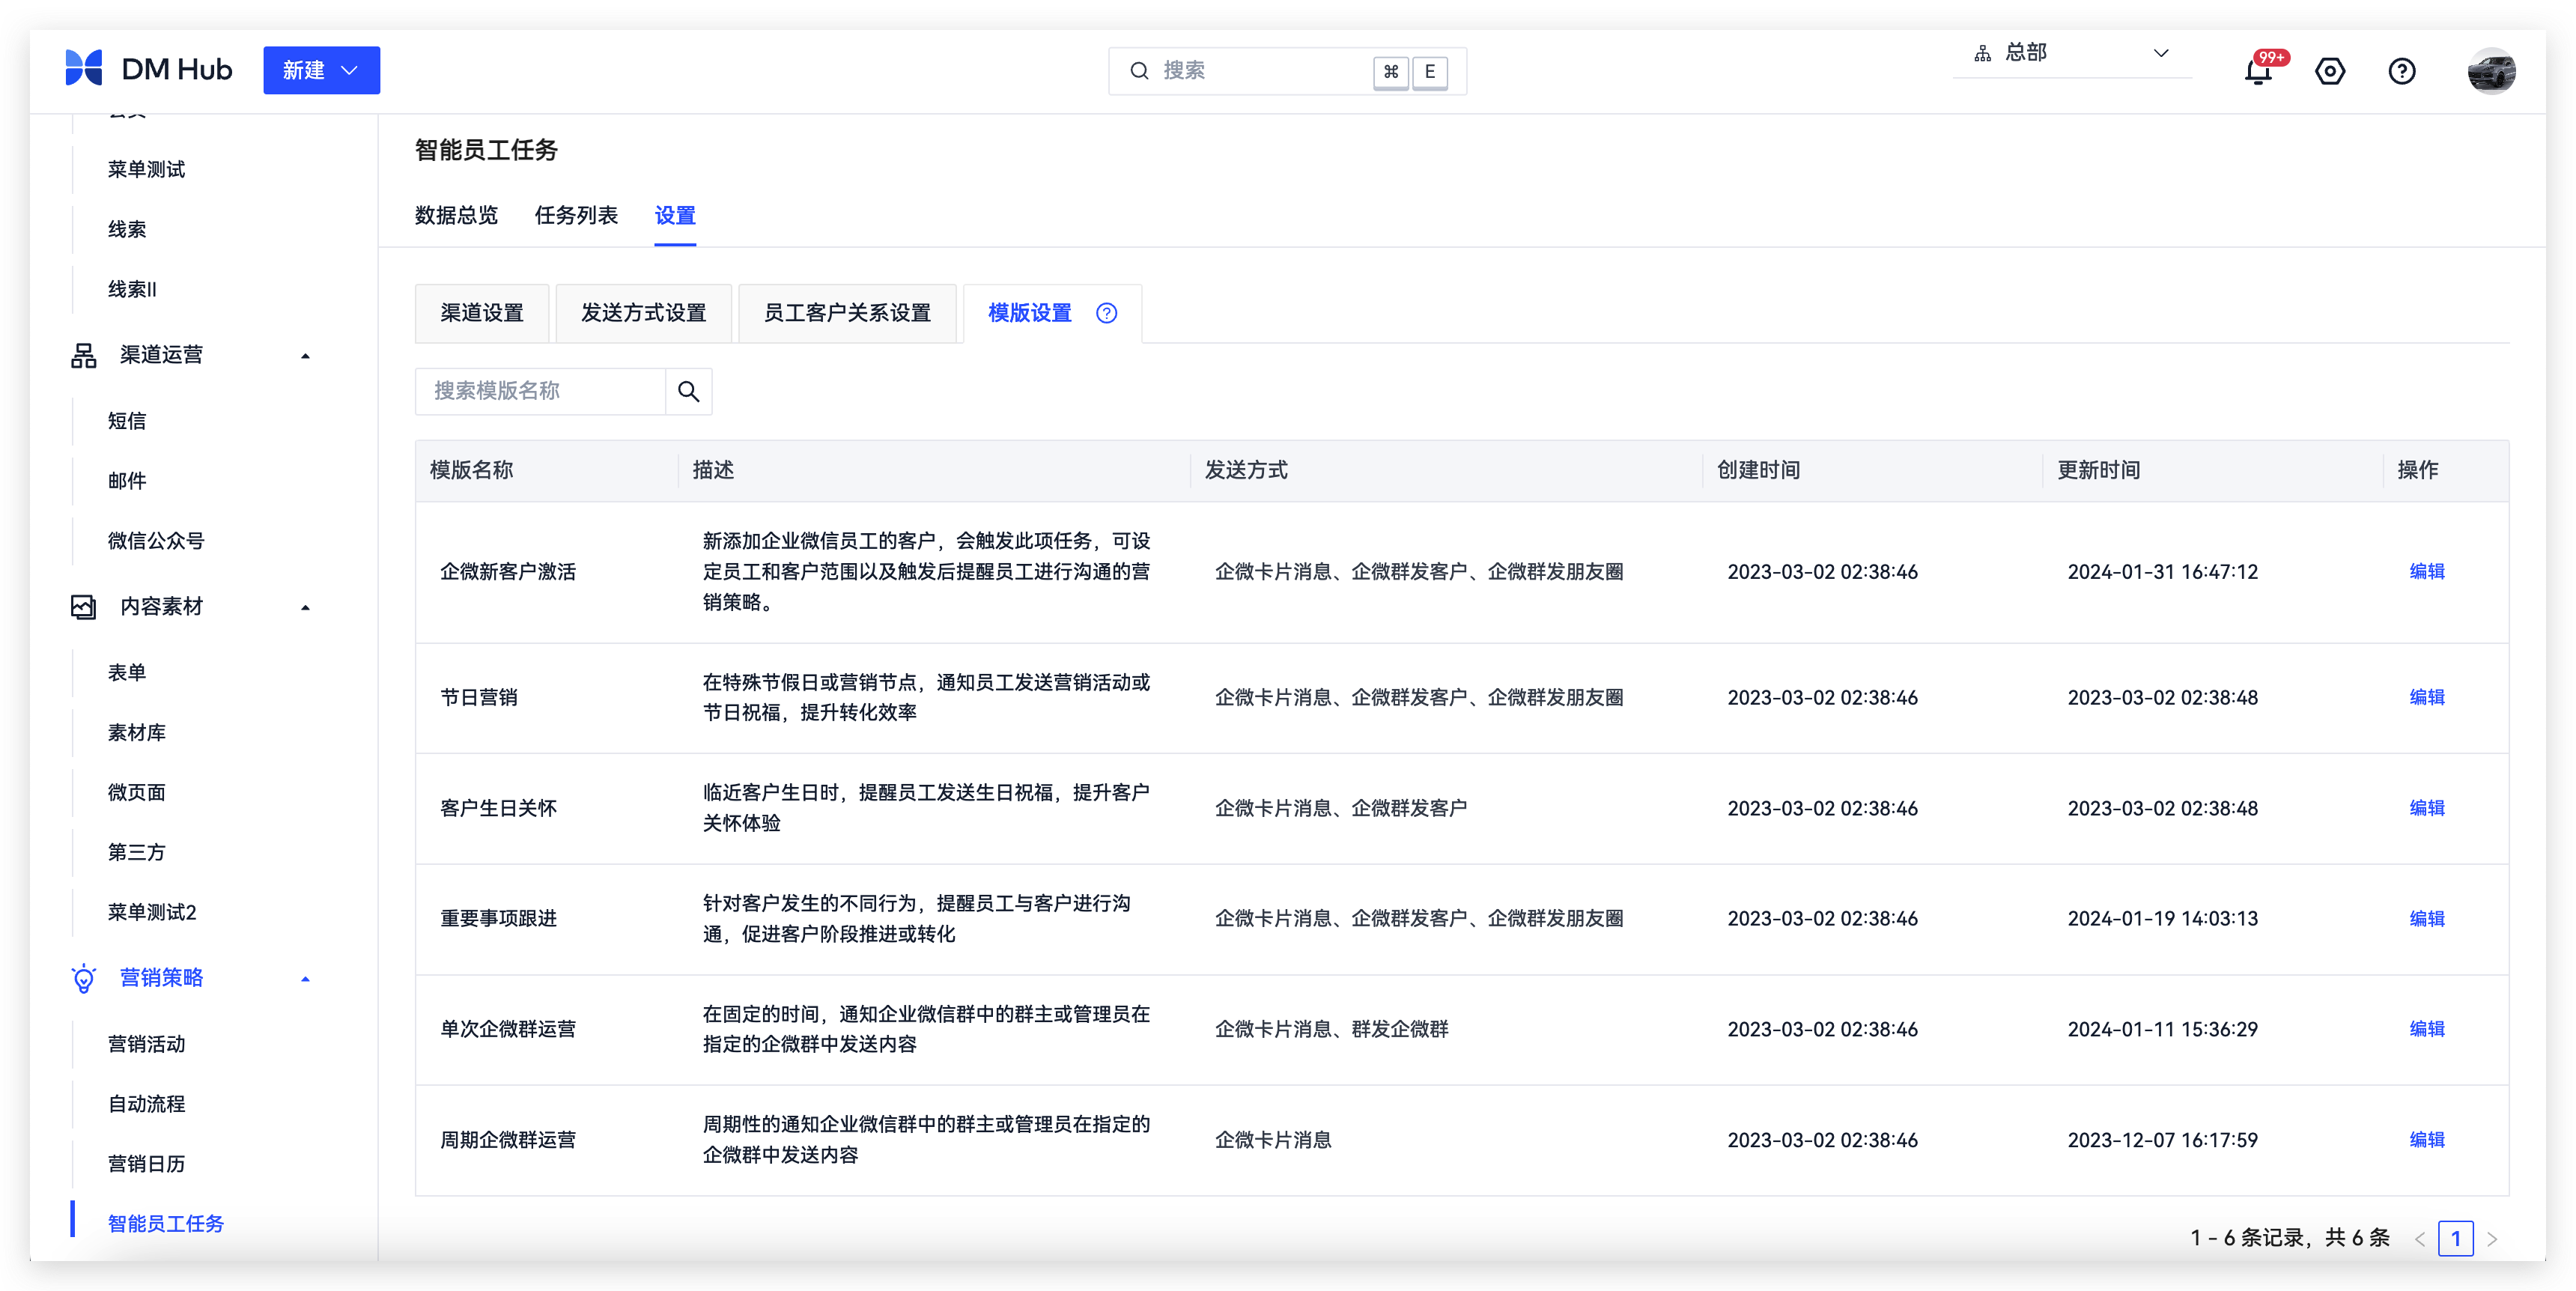
Task: Open the 渠道设置 sub-tab
Action: 482,313
